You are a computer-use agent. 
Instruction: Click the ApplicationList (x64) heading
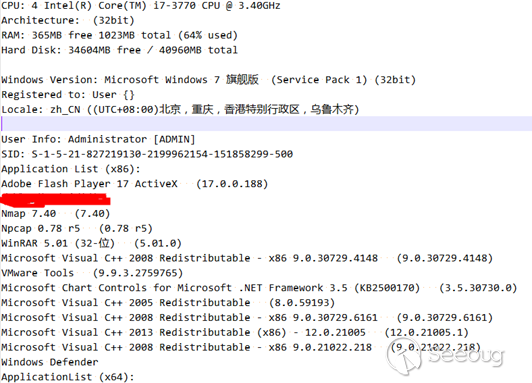point(68,377)
